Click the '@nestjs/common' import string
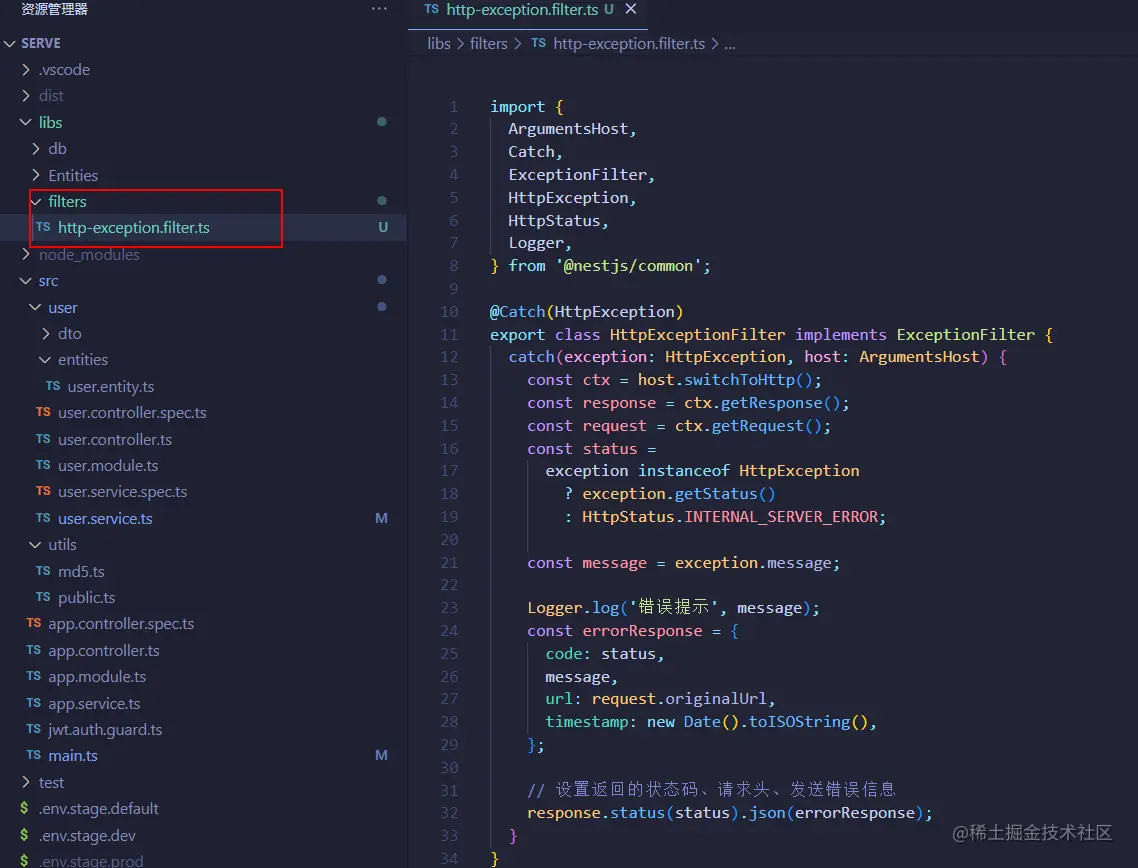 pyautogui.click(x=628, y=266)
